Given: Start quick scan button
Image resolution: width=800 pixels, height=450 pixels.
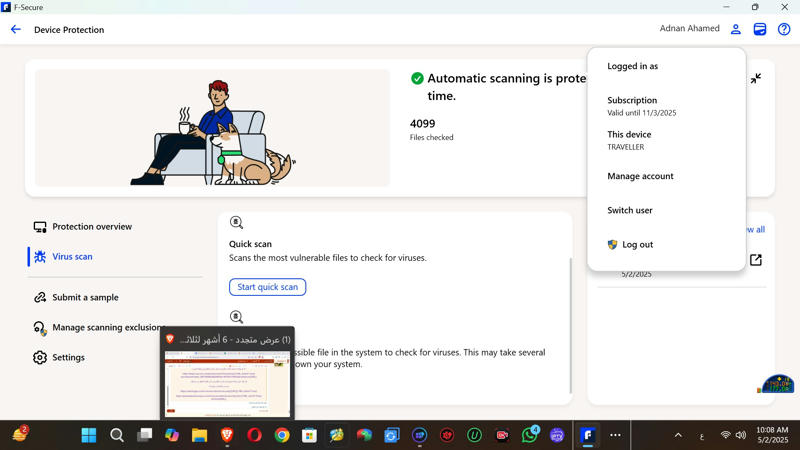Looking at the screenshot, I should click(x=267, y=287).
